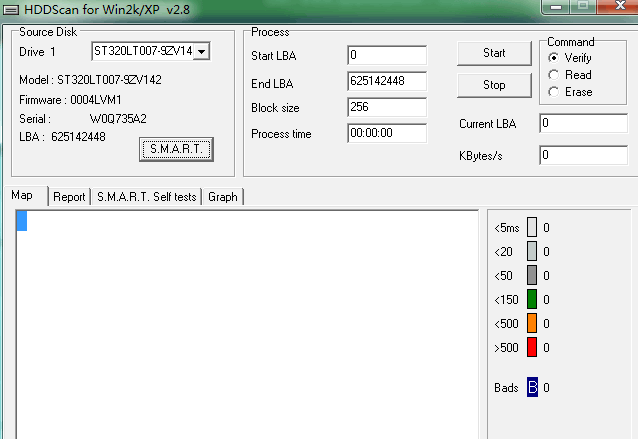Click the Model ST320LT007-9ZV142 text
The height and width of the screenshot is (439, 638).
pyautogui.click(x=90, y=80)
